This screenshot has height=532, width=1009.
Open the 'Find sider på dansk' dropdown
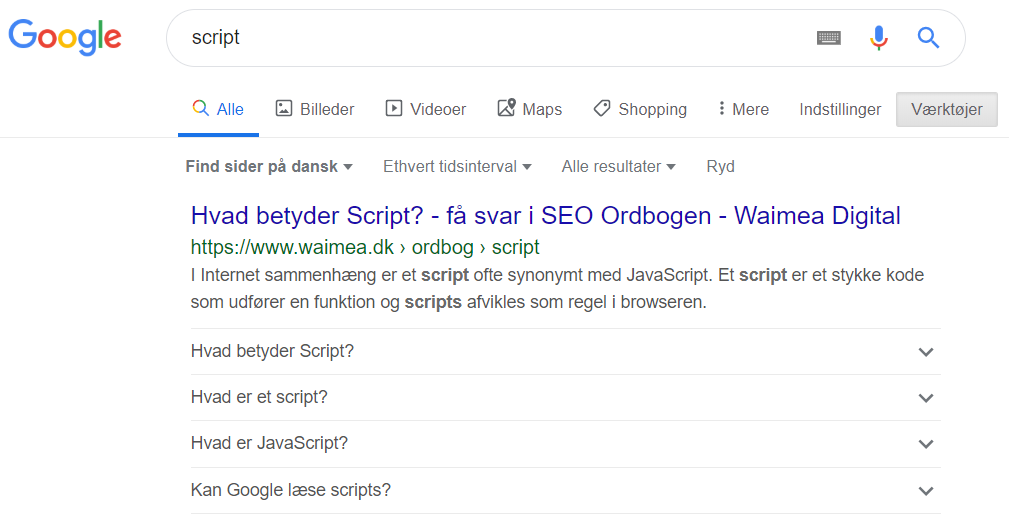tap(269, 166)
